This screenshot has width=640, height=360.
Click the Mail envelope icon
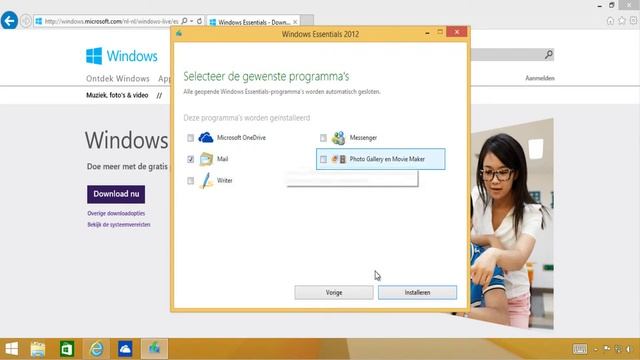(x=206, y=159)
